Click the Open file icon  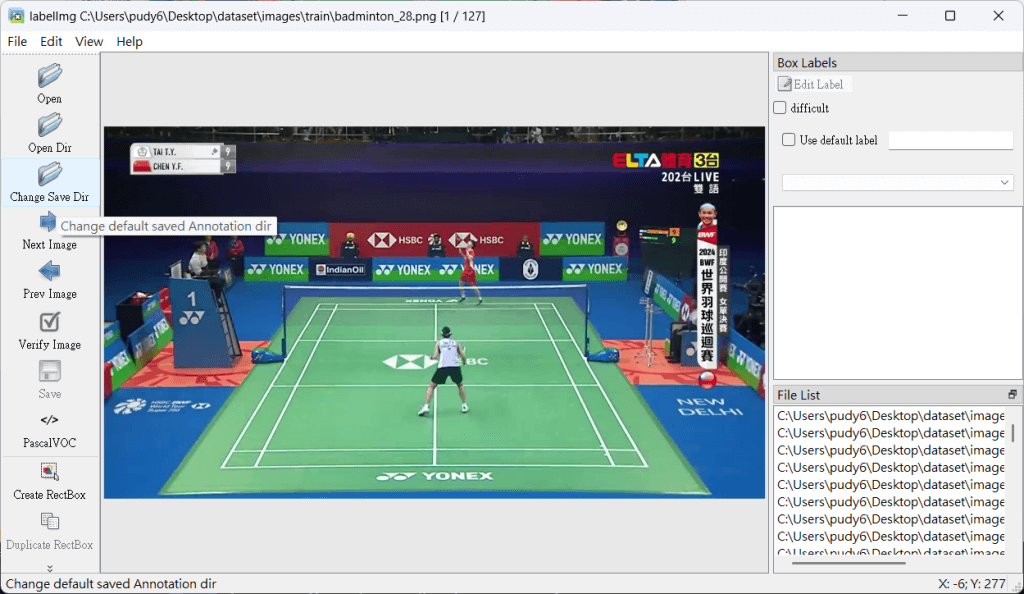coord(49,77)
